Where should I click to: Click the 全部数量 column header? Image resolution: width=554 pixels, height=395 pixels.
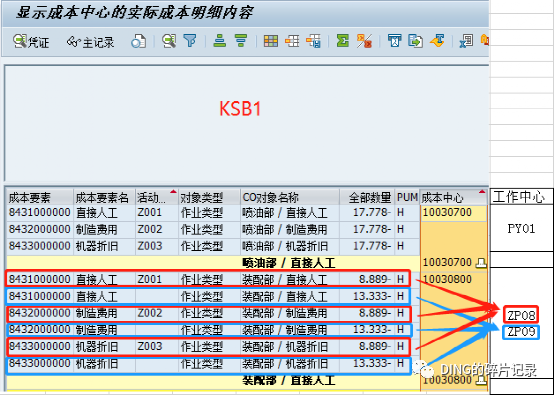pyautogui.click(x=367, y=197)
